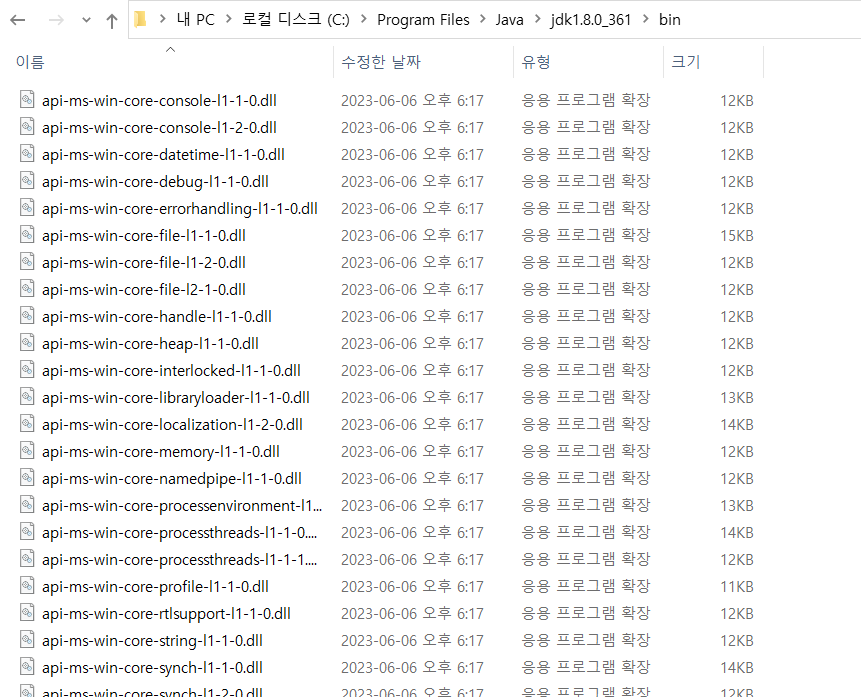The width and height of the screenshot is (861, 697).
Task: Click the icon beside api-ms-win-core-debug-l1-1-0.dll
Action: 27,181
